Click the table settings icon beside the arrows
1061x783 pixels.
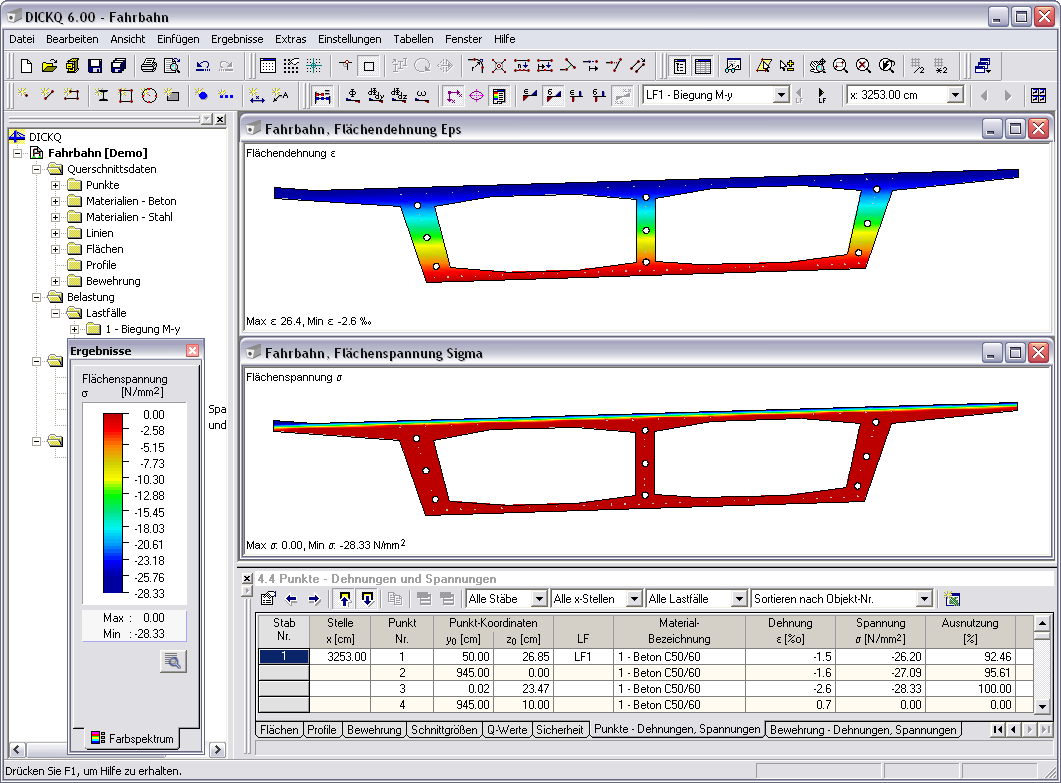(268, 599)
